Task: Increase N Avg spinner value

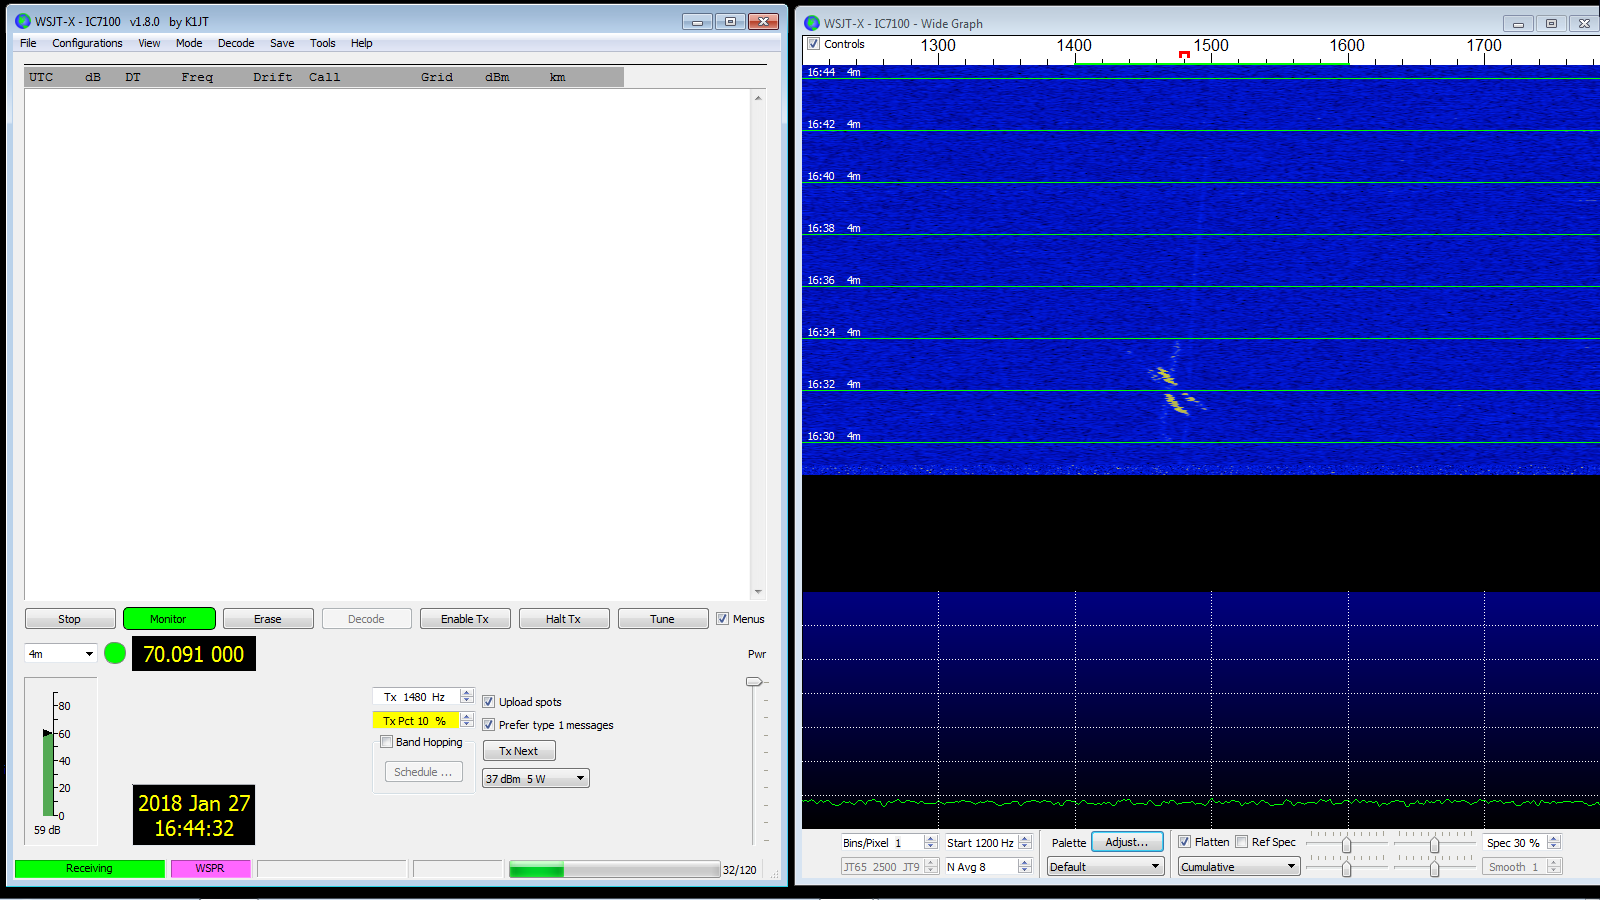Action: (x=1025, y=863)
